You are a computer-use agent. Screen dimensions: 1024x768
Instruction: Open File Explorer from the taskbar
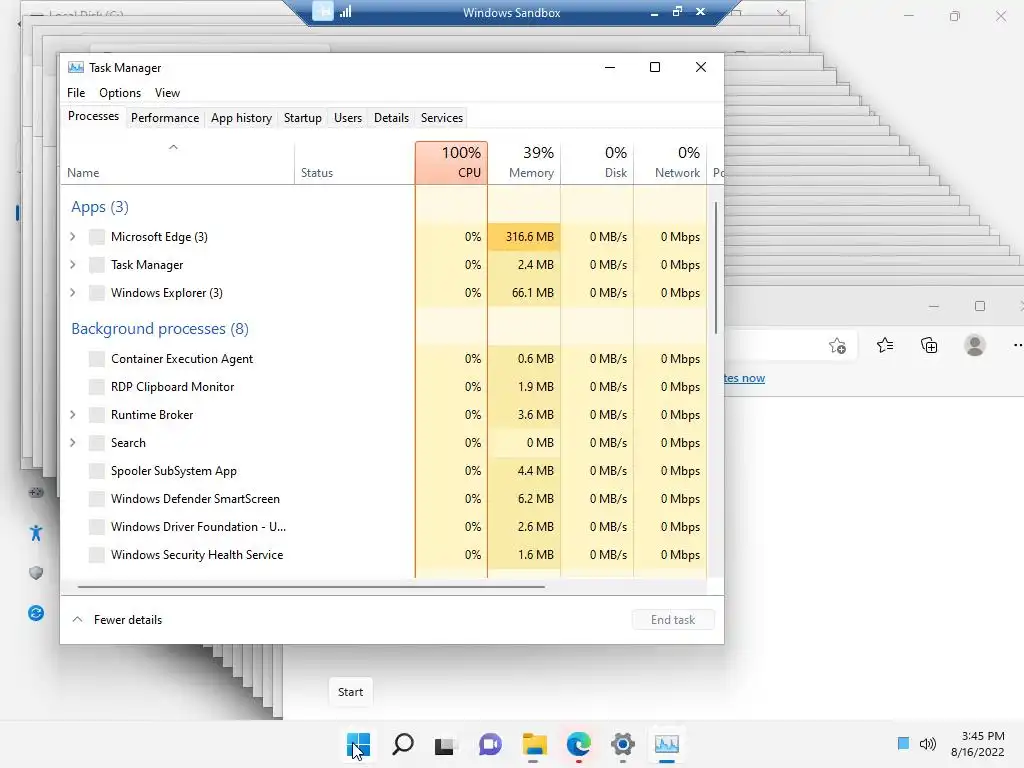click(x=534, y=744)
